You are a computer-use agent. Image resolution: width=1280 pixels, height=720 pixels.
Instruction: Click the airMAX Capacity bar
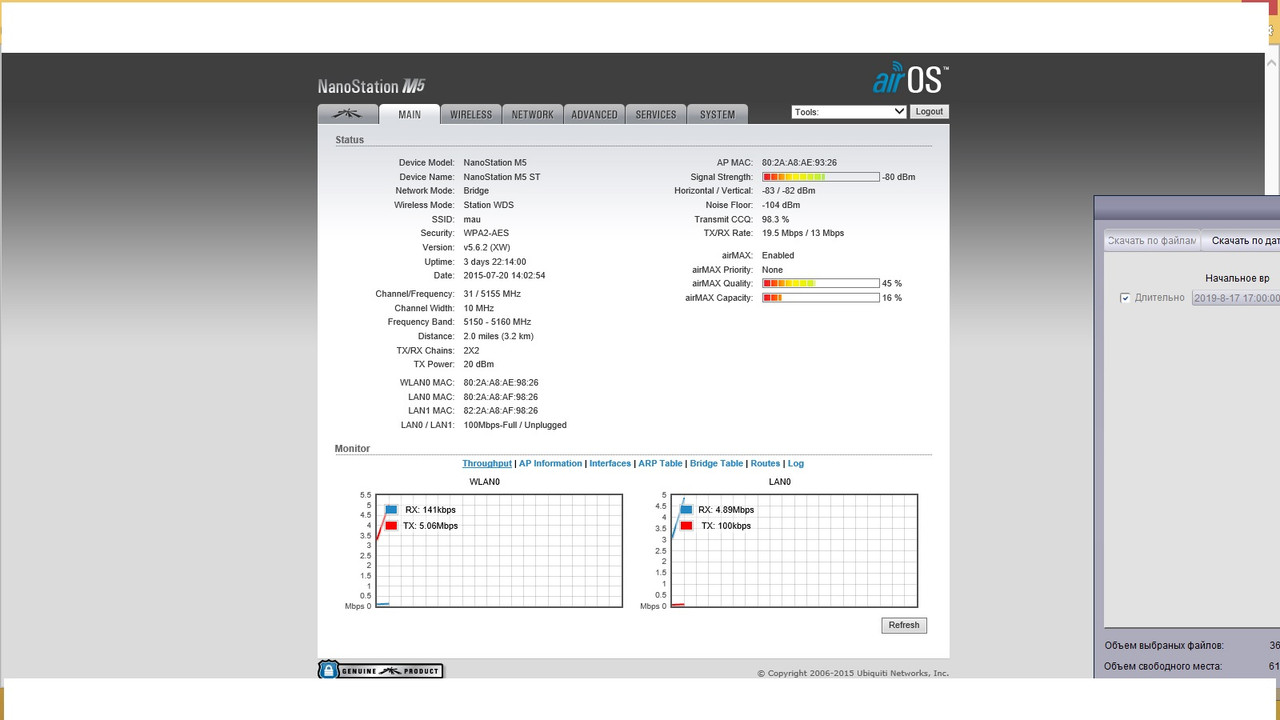(x=821, y=298)
